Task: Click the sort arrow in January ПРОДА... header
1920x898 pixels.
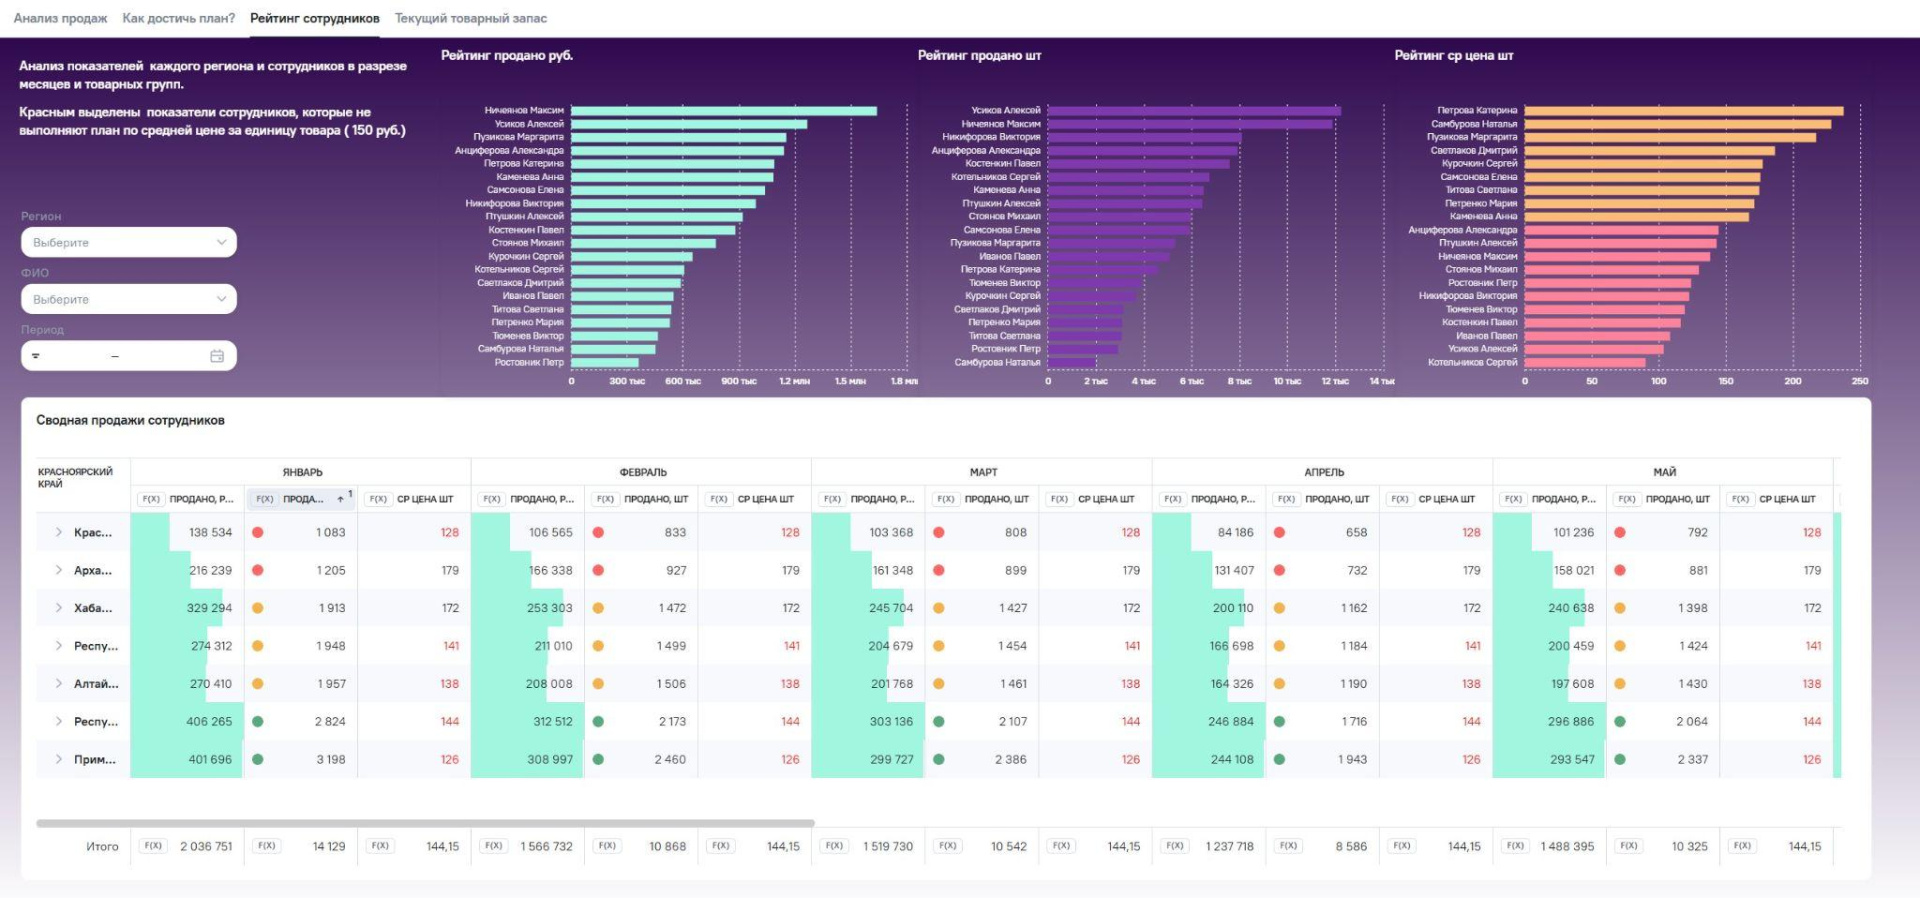Action: tap(340, 499)
